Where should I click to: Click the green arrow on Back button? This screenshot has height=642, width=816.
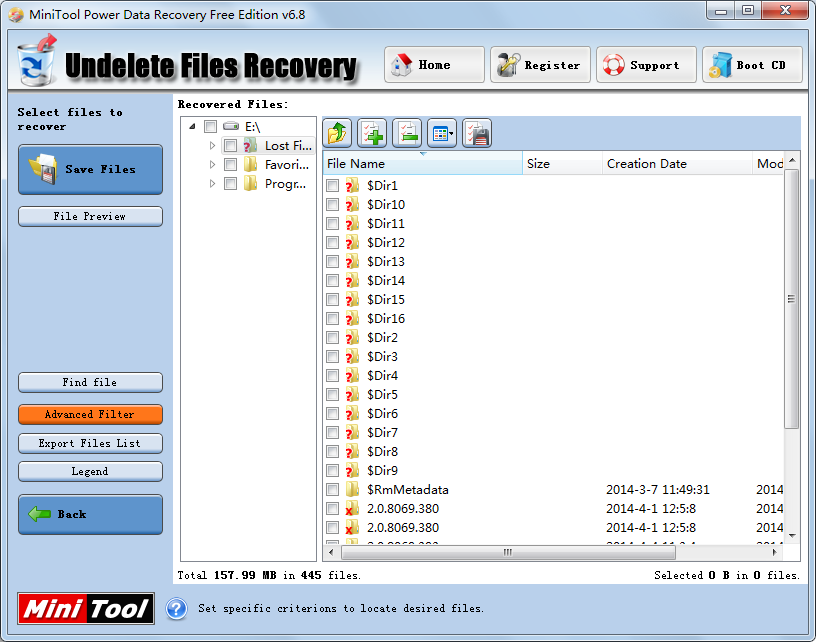click(x=39, y=514)
